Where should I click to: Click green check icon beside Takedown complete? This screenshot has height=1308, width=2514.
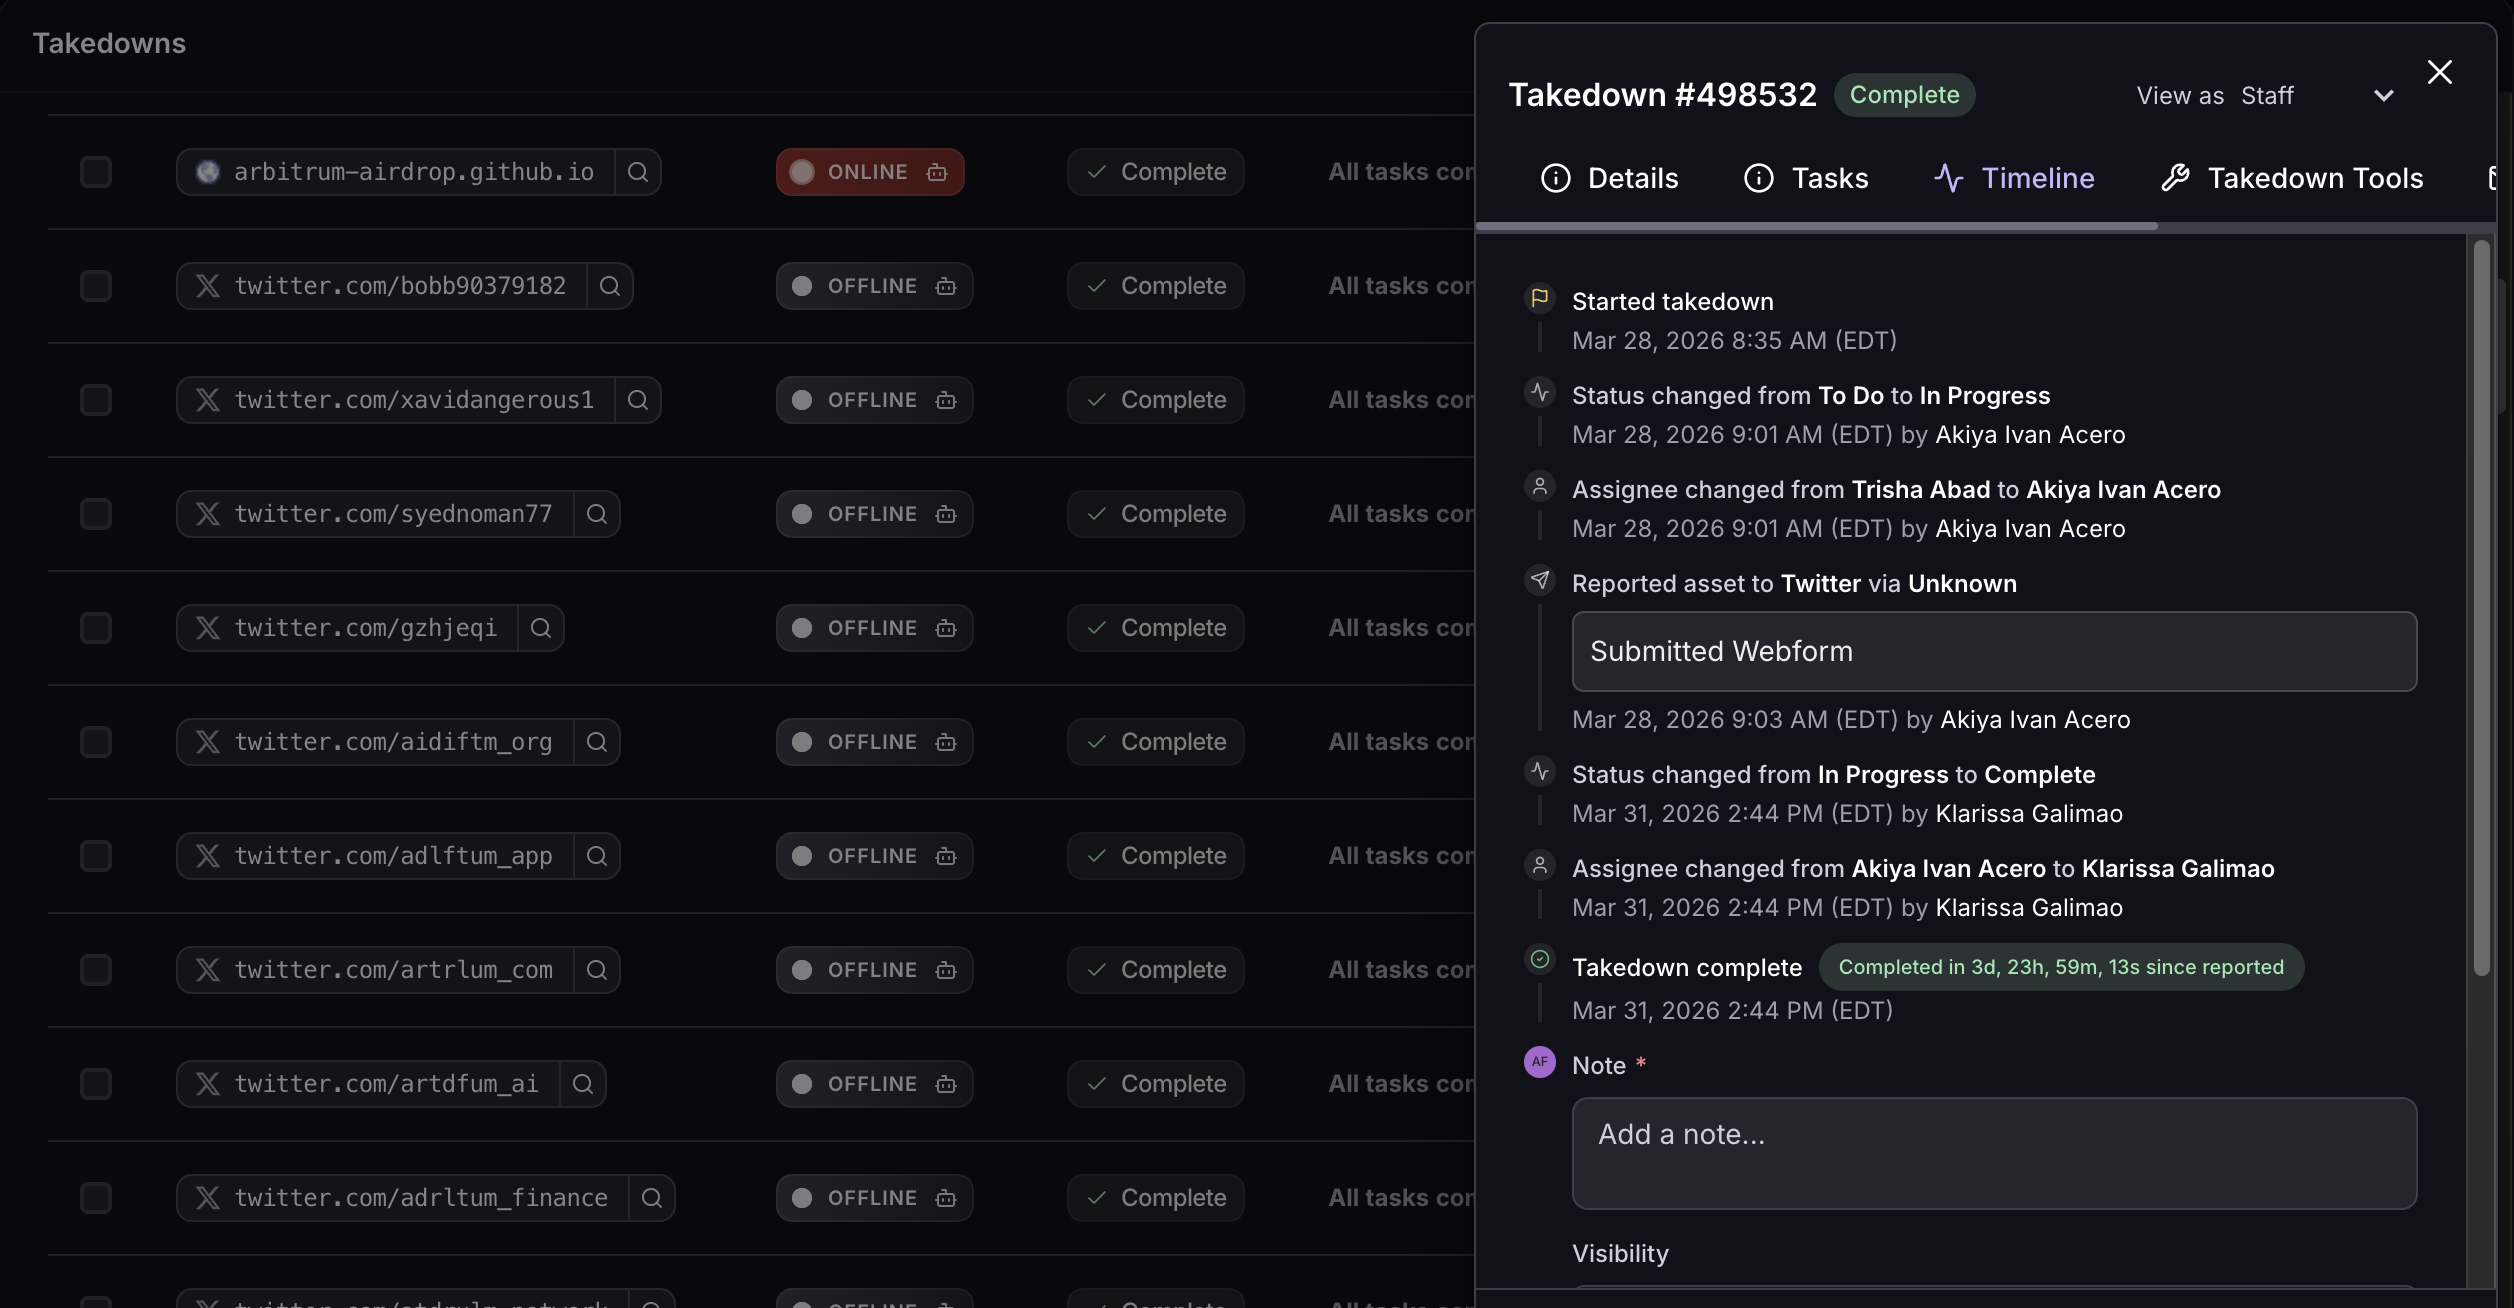pos(1540,960)
